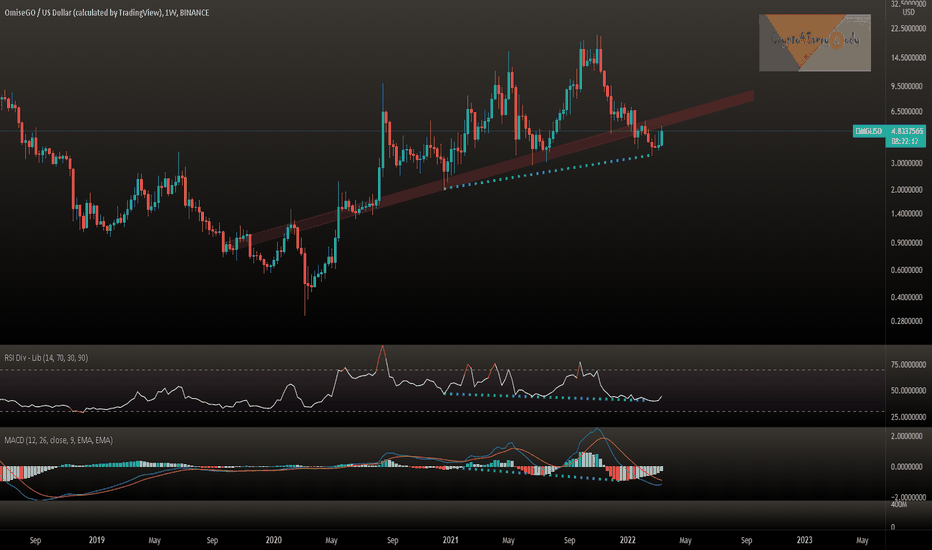Click the 1.4000000 price axis label
Viewport: 932px width, 550px height.
click(908, 213)
